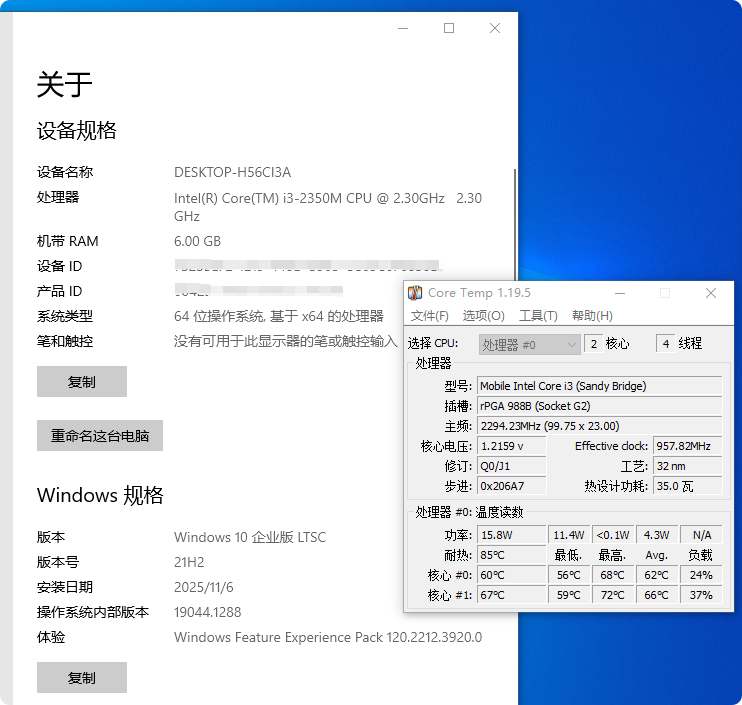The image size is (742, 705).
Task: Click 核心 #1 current temperature 67°C
Action: pos(512,595)
